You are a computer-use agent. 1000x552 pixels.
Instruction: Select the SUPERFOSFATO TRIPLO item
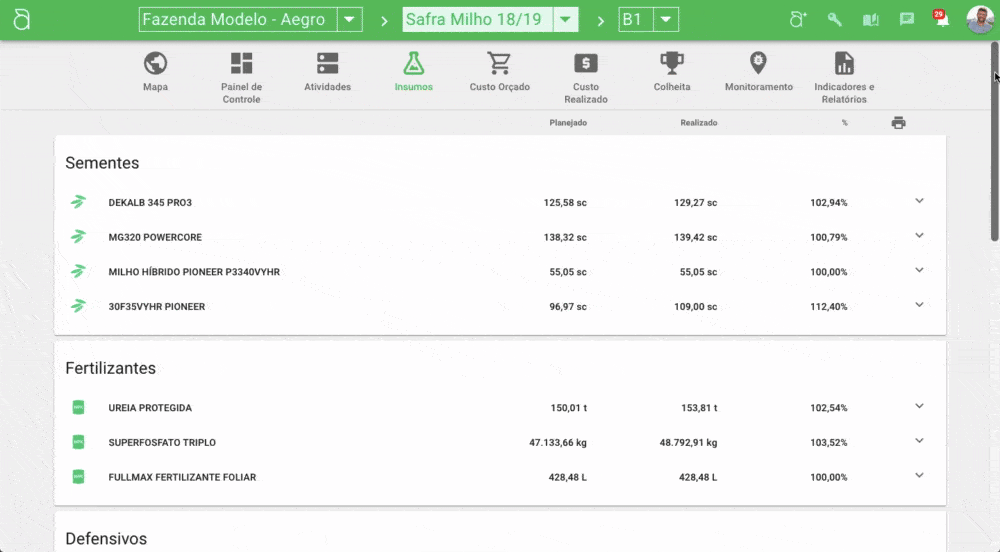162,442
